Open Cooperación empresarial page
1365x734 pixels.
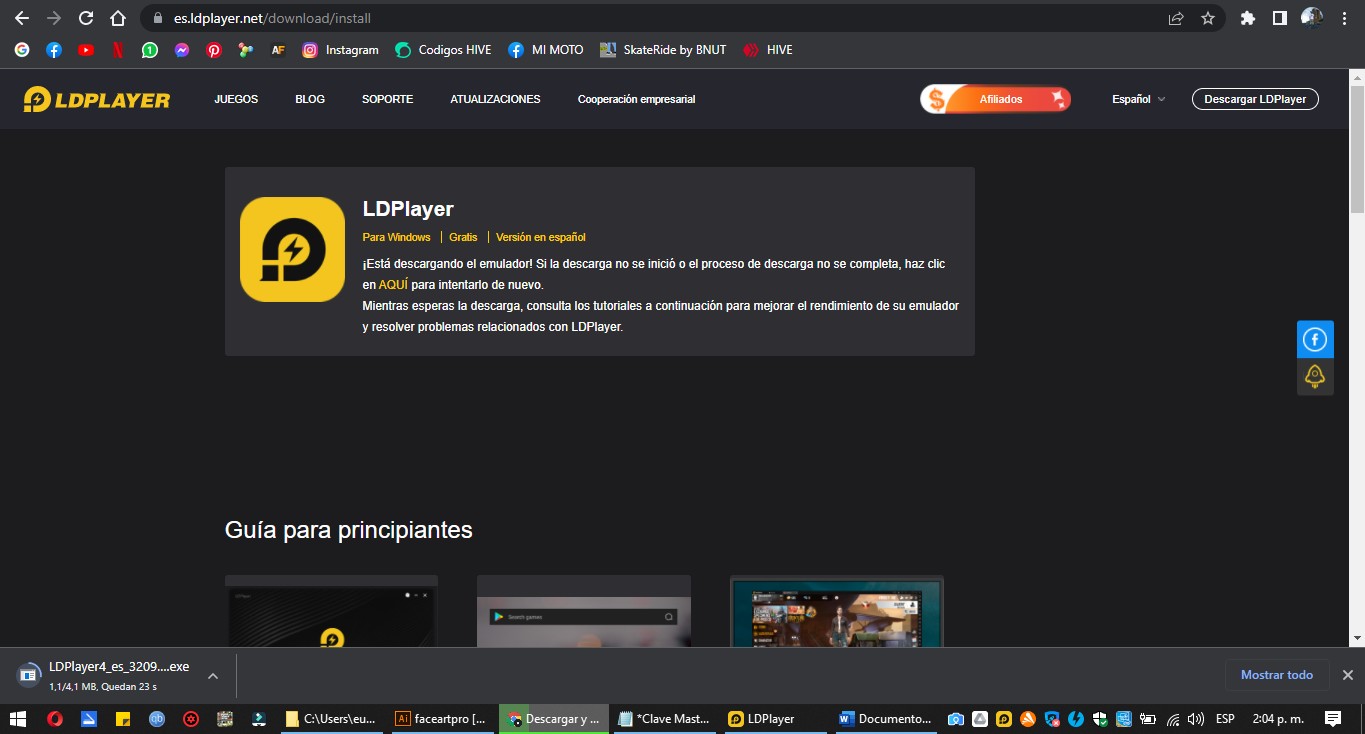coord(636,99)
